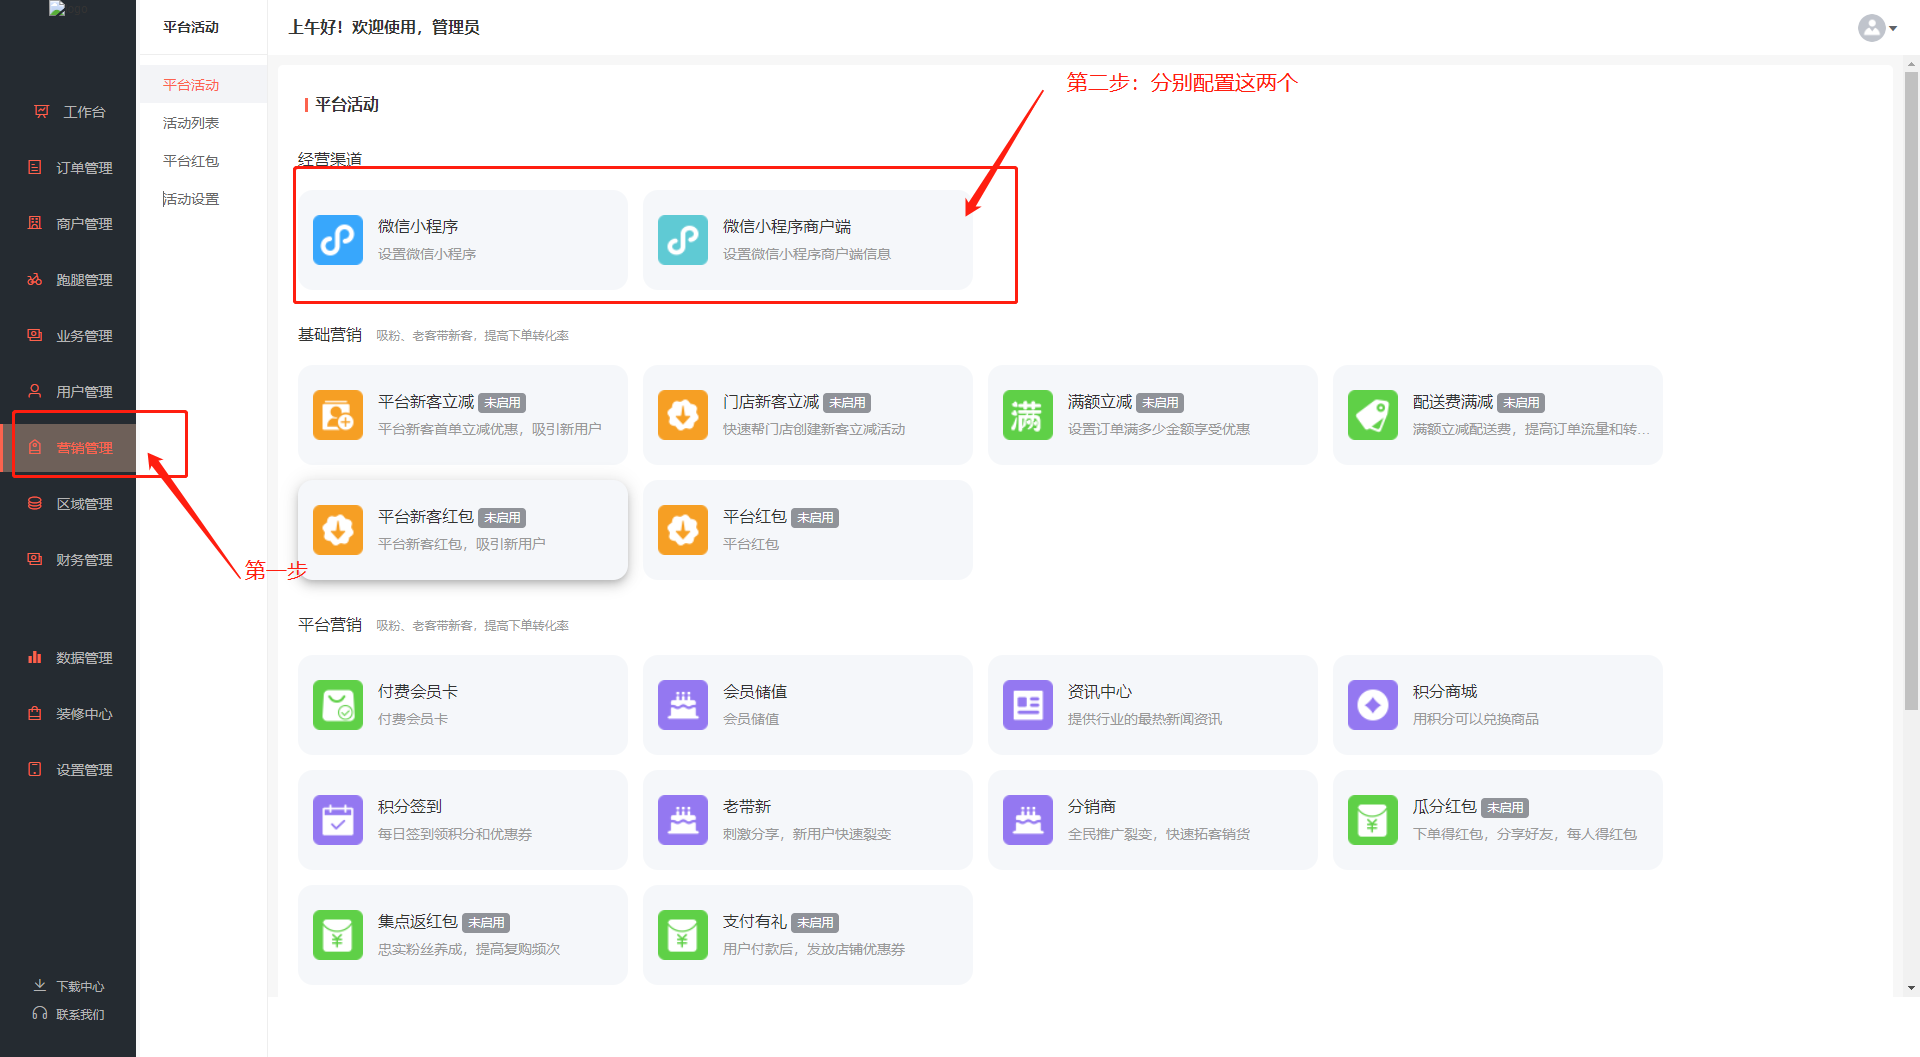Select the 付费会员卡 green card icon
1920x1057 pixels.
click(x=337, y=705)
